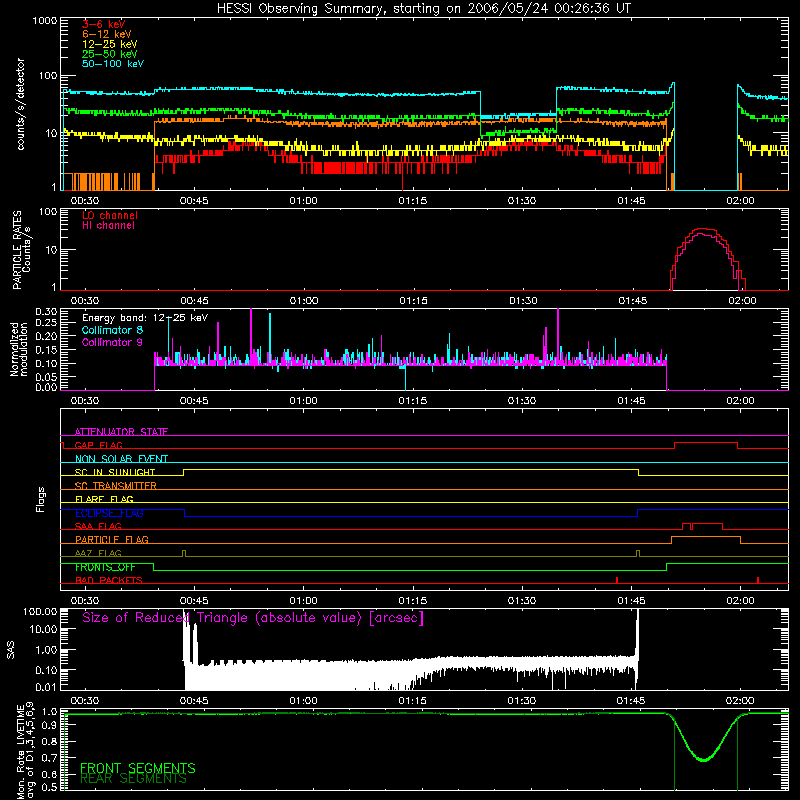Click 01:15 tick under particle rates plot
The image size is (800, 800).
click(x=413, y=301)
